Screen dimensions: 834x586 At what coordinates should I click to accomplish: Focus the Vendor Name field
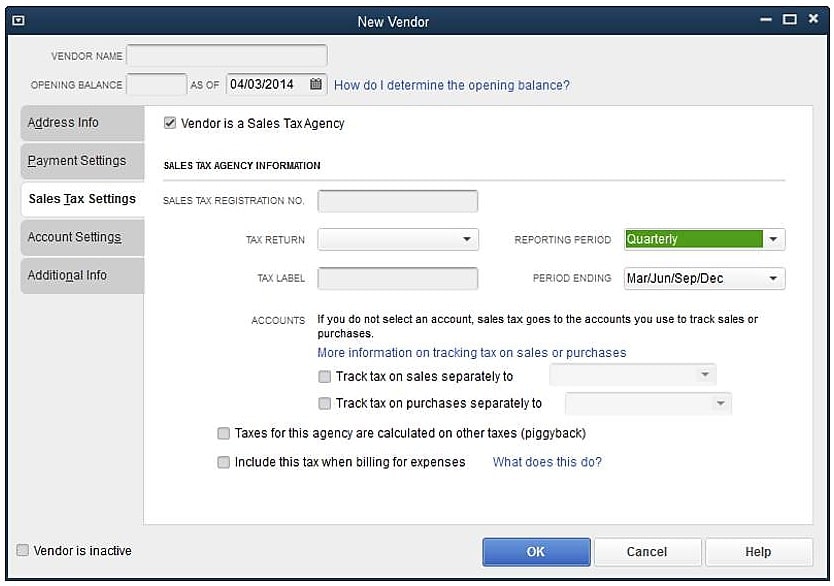pos(227,56)
